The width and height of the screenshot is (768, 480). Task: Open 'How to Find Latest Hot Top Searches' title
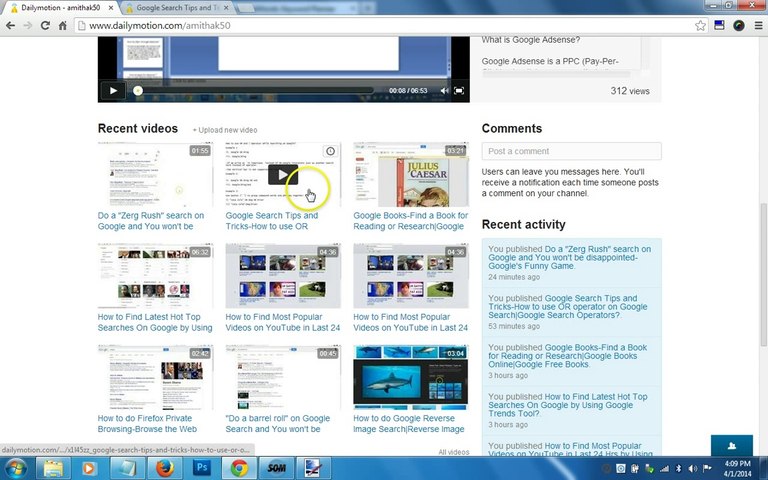point(155,322)
